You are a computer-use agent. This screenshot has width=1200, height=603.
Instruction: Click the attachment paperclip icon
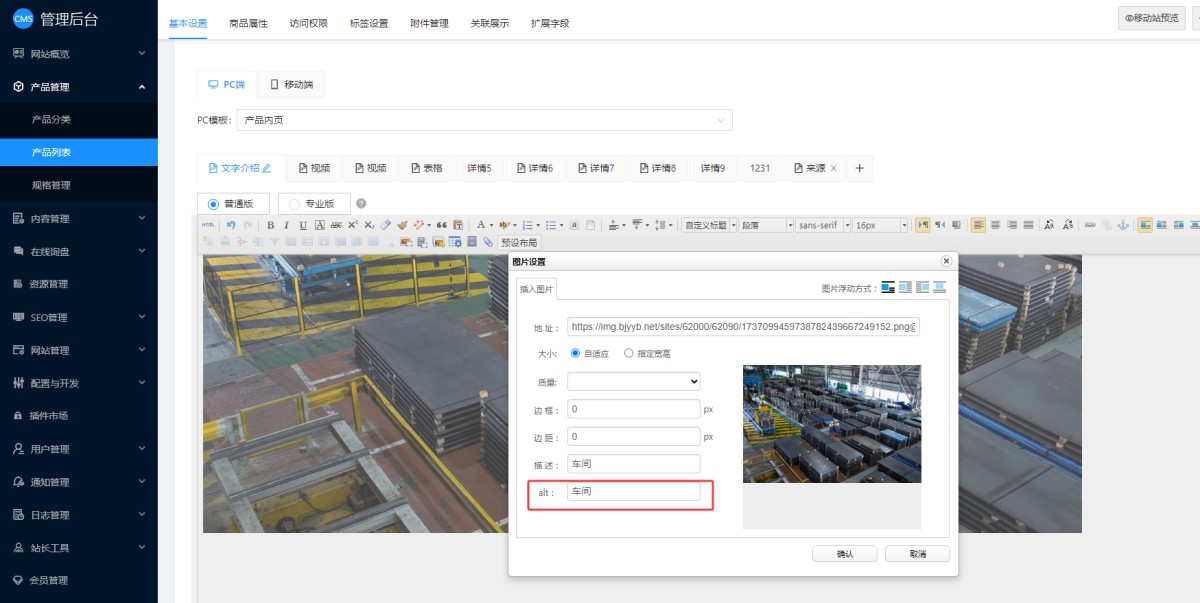coord(488,242)
